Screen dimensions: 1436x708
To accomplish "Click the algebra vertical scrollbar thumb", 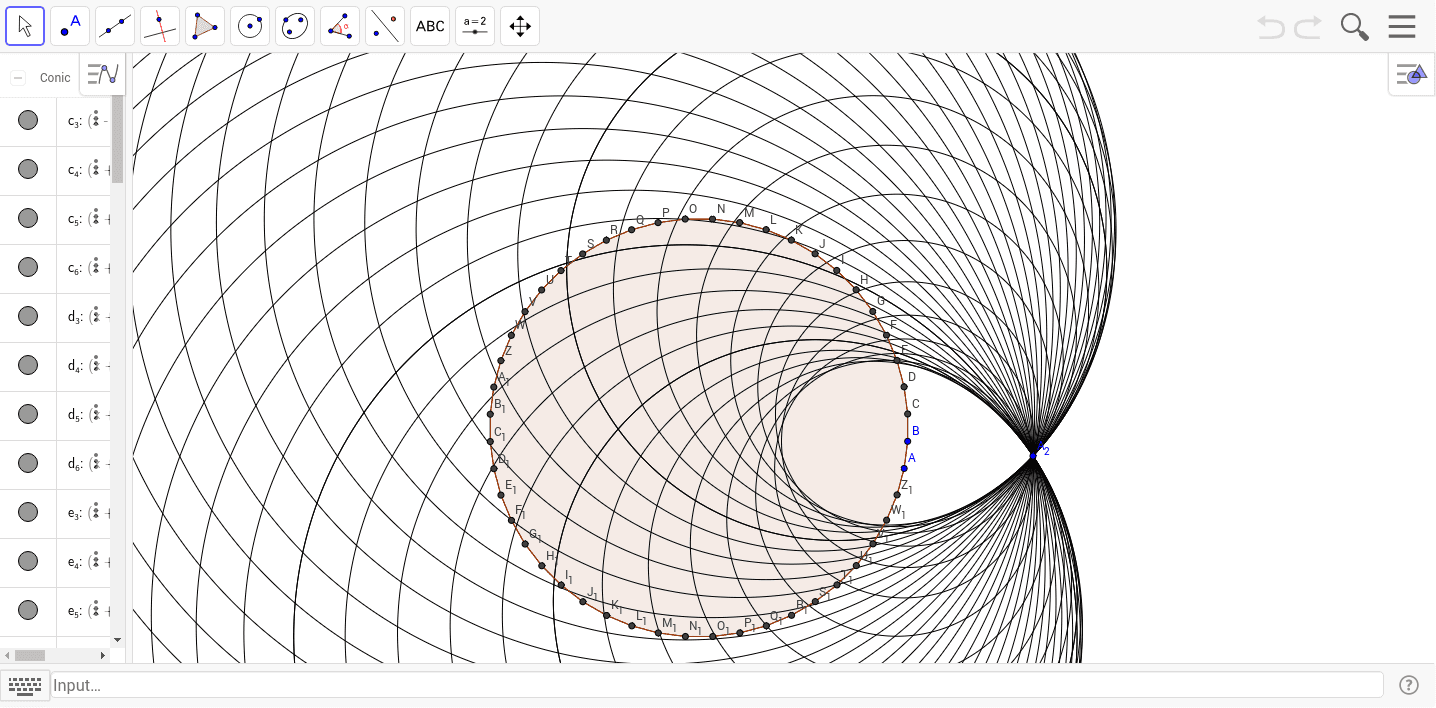I will (x=117, y=140).
